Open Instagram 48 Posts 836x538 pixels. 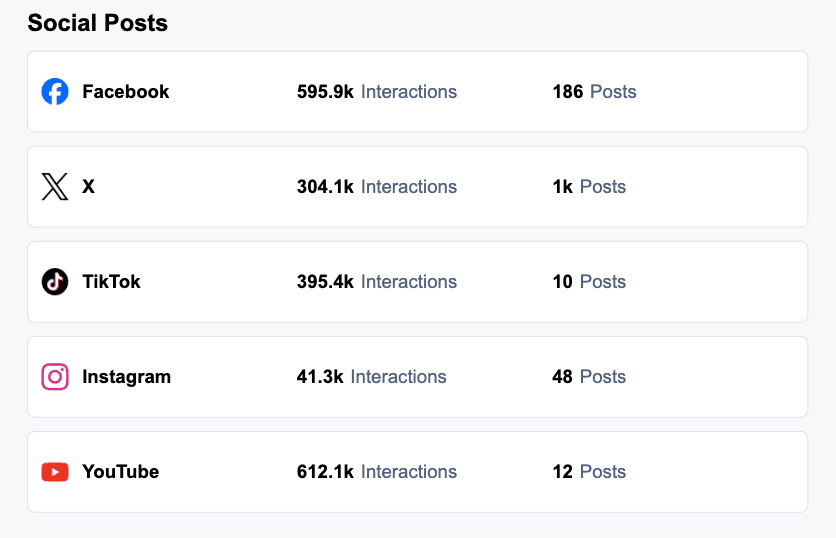589,376
